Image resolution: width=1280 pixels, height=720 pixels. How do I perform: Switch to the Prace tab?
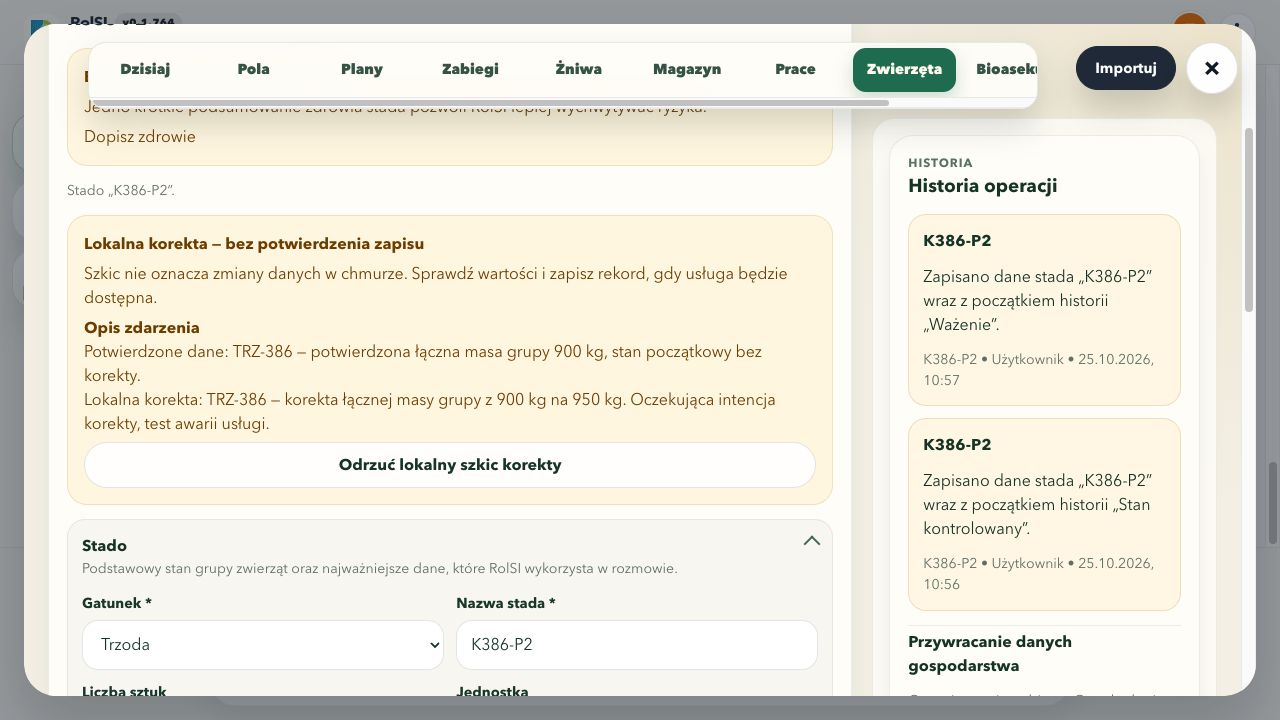[795, 69]
